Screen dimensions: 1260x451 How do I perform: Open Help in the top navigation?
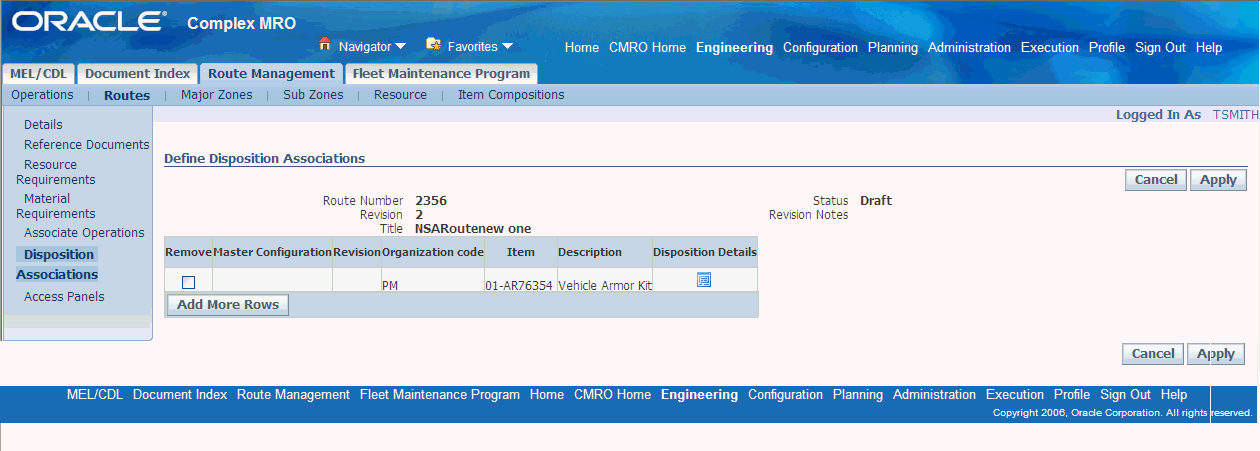pyautogui.click(x=1209, y=48)
